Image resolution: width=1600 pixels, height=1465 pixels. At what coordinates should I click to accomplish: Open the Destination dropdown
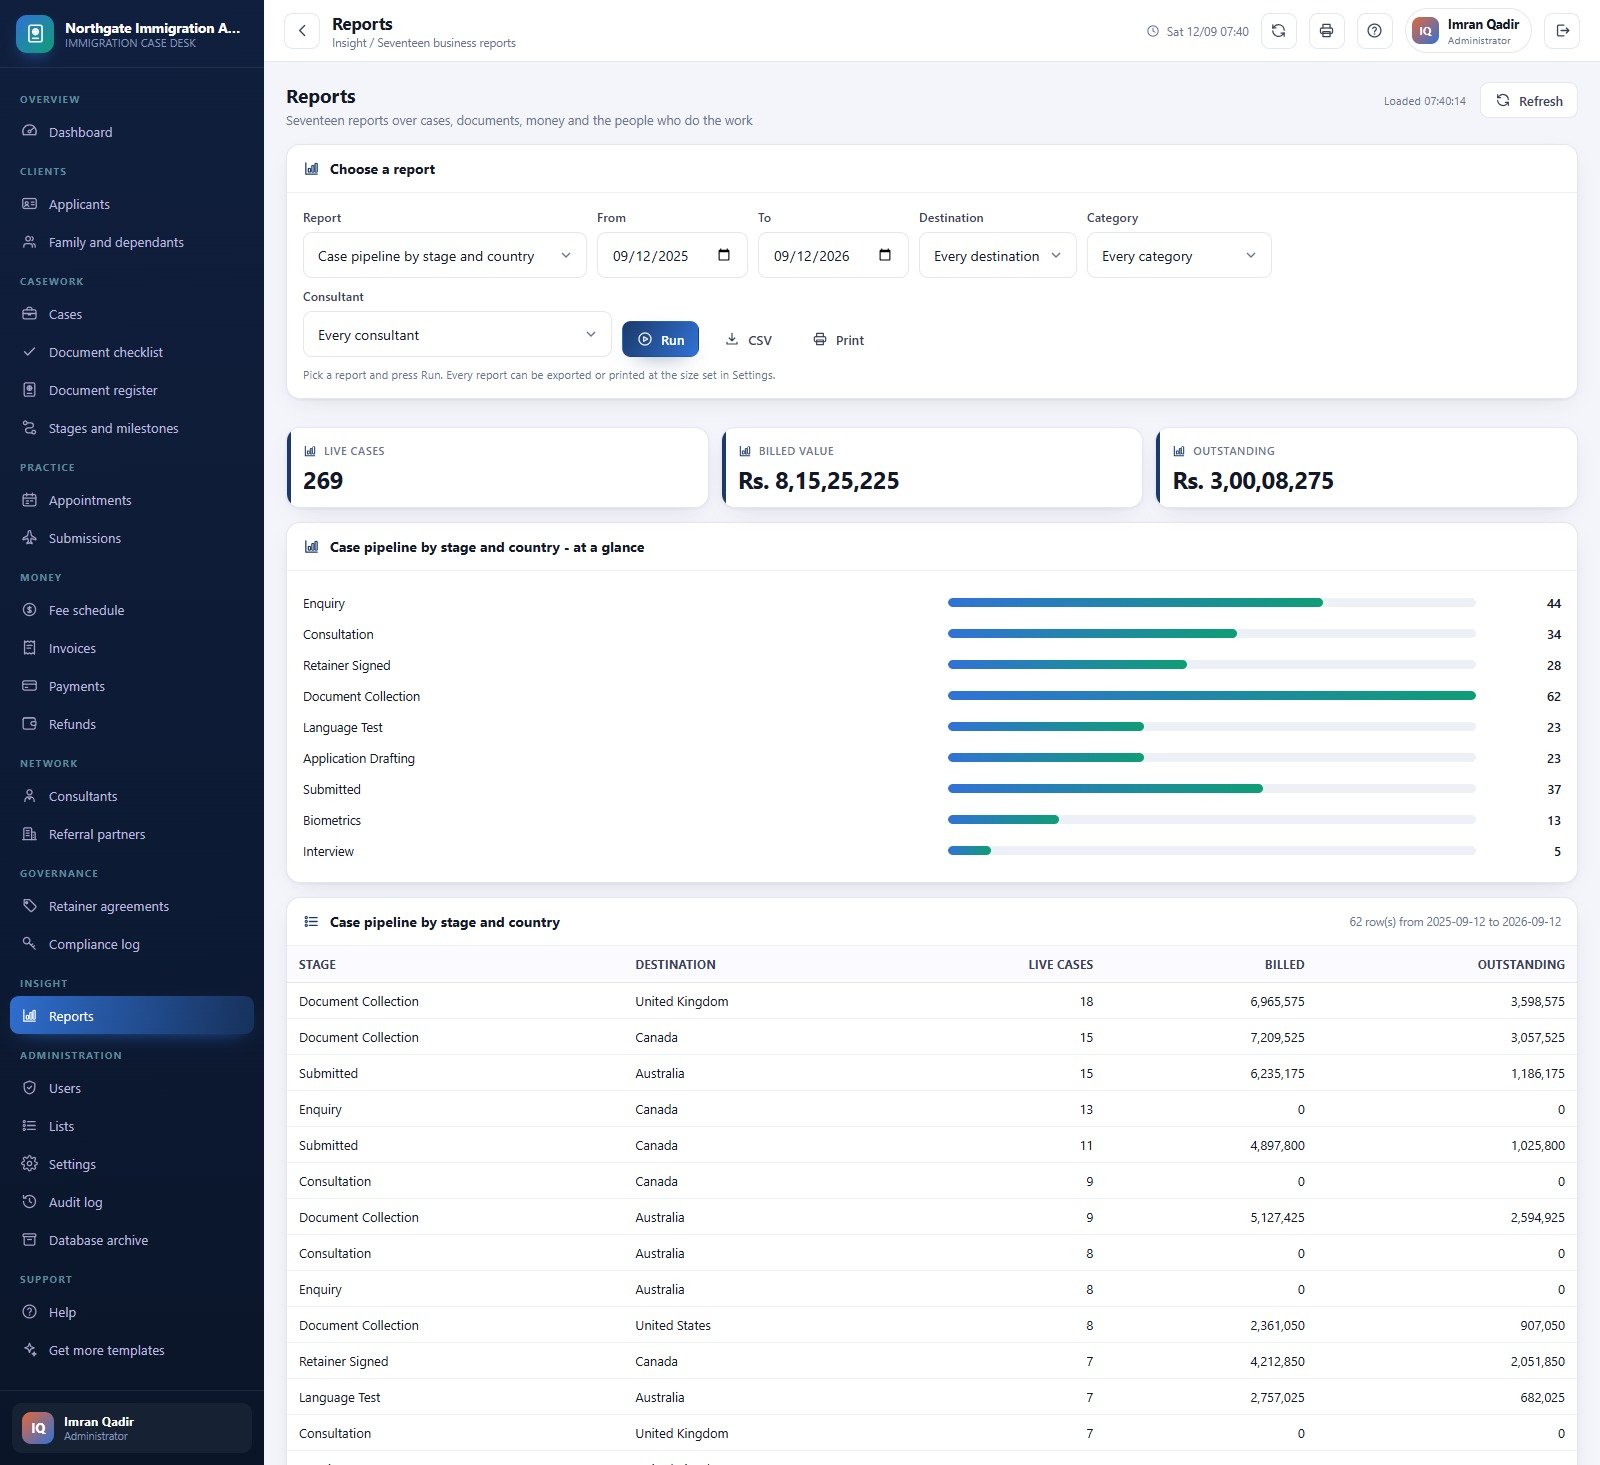[997, 255]
